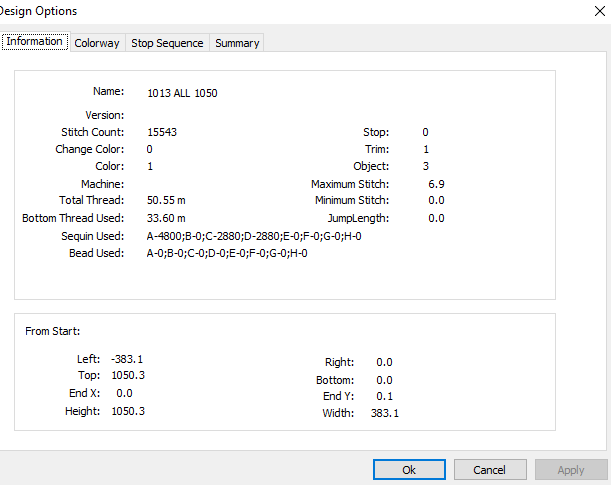Viewport: 611px width, 485px height.
Task: Click the Object value 3
Action: click(426, 166)
